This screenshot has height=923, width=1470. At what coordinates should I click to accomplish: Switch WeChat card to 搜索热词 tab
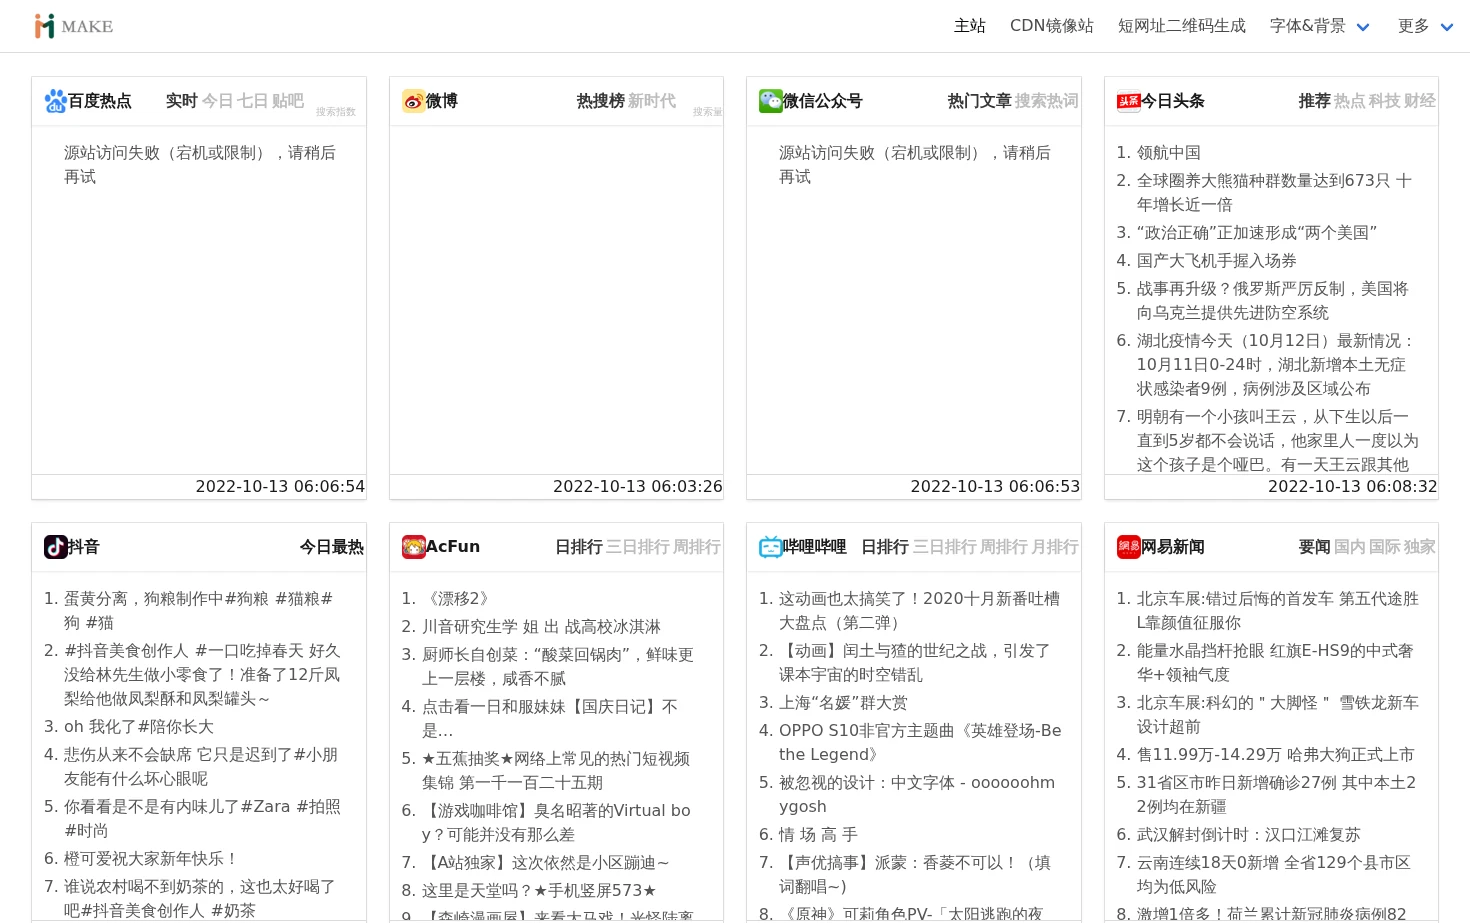pos(1047,101)
